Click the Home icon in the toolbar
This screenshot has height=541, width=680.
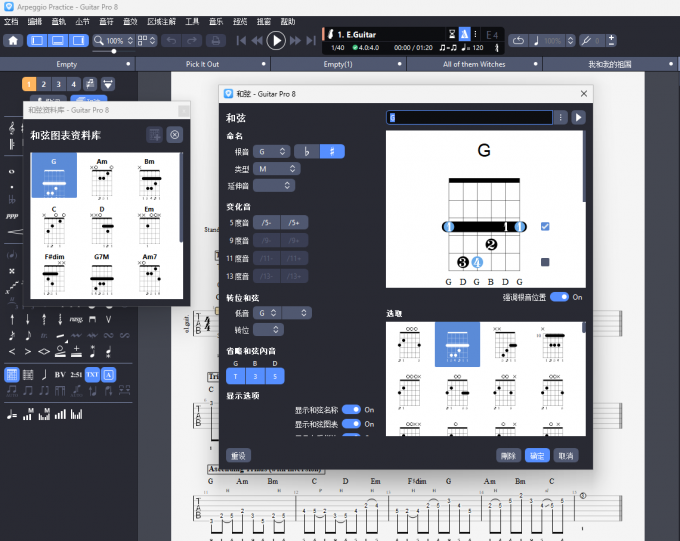coord(14,41)
